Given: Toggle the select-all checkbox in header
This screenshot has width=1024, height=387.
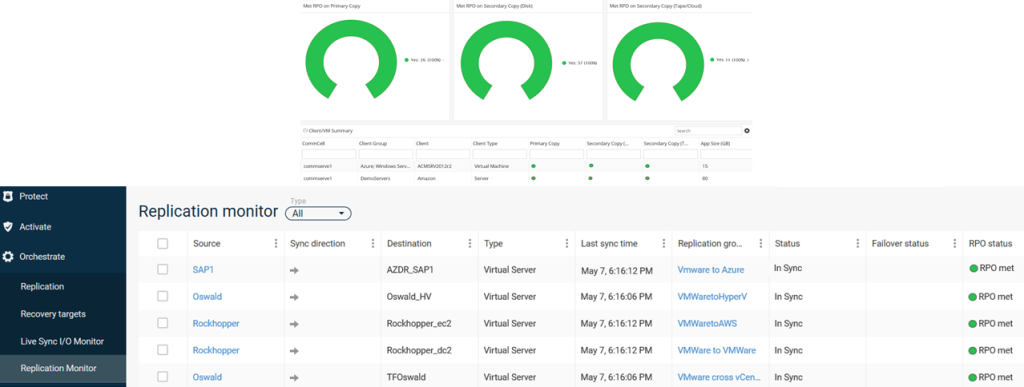Looking at the screenshot, I should click(163, 243).
